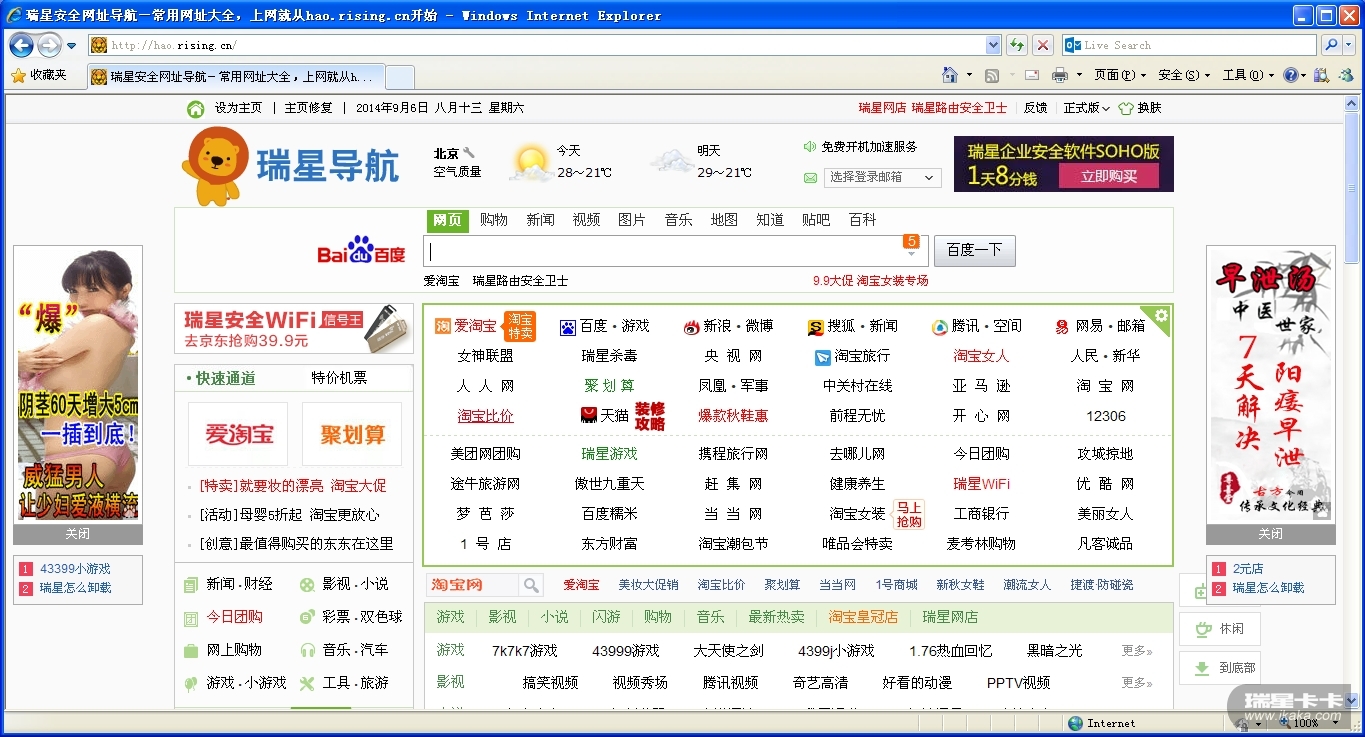The image size is (1365, 737).
Task: Click the Refresh page icon
Action: click(x=1017, y=45)
